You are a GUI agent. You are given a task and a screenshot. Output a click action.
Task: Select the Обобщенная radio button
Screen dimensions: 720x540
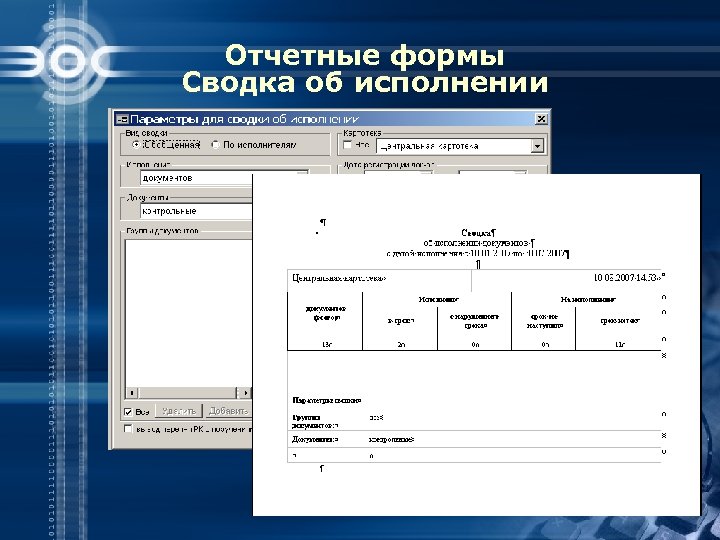[x=136, y=145]
